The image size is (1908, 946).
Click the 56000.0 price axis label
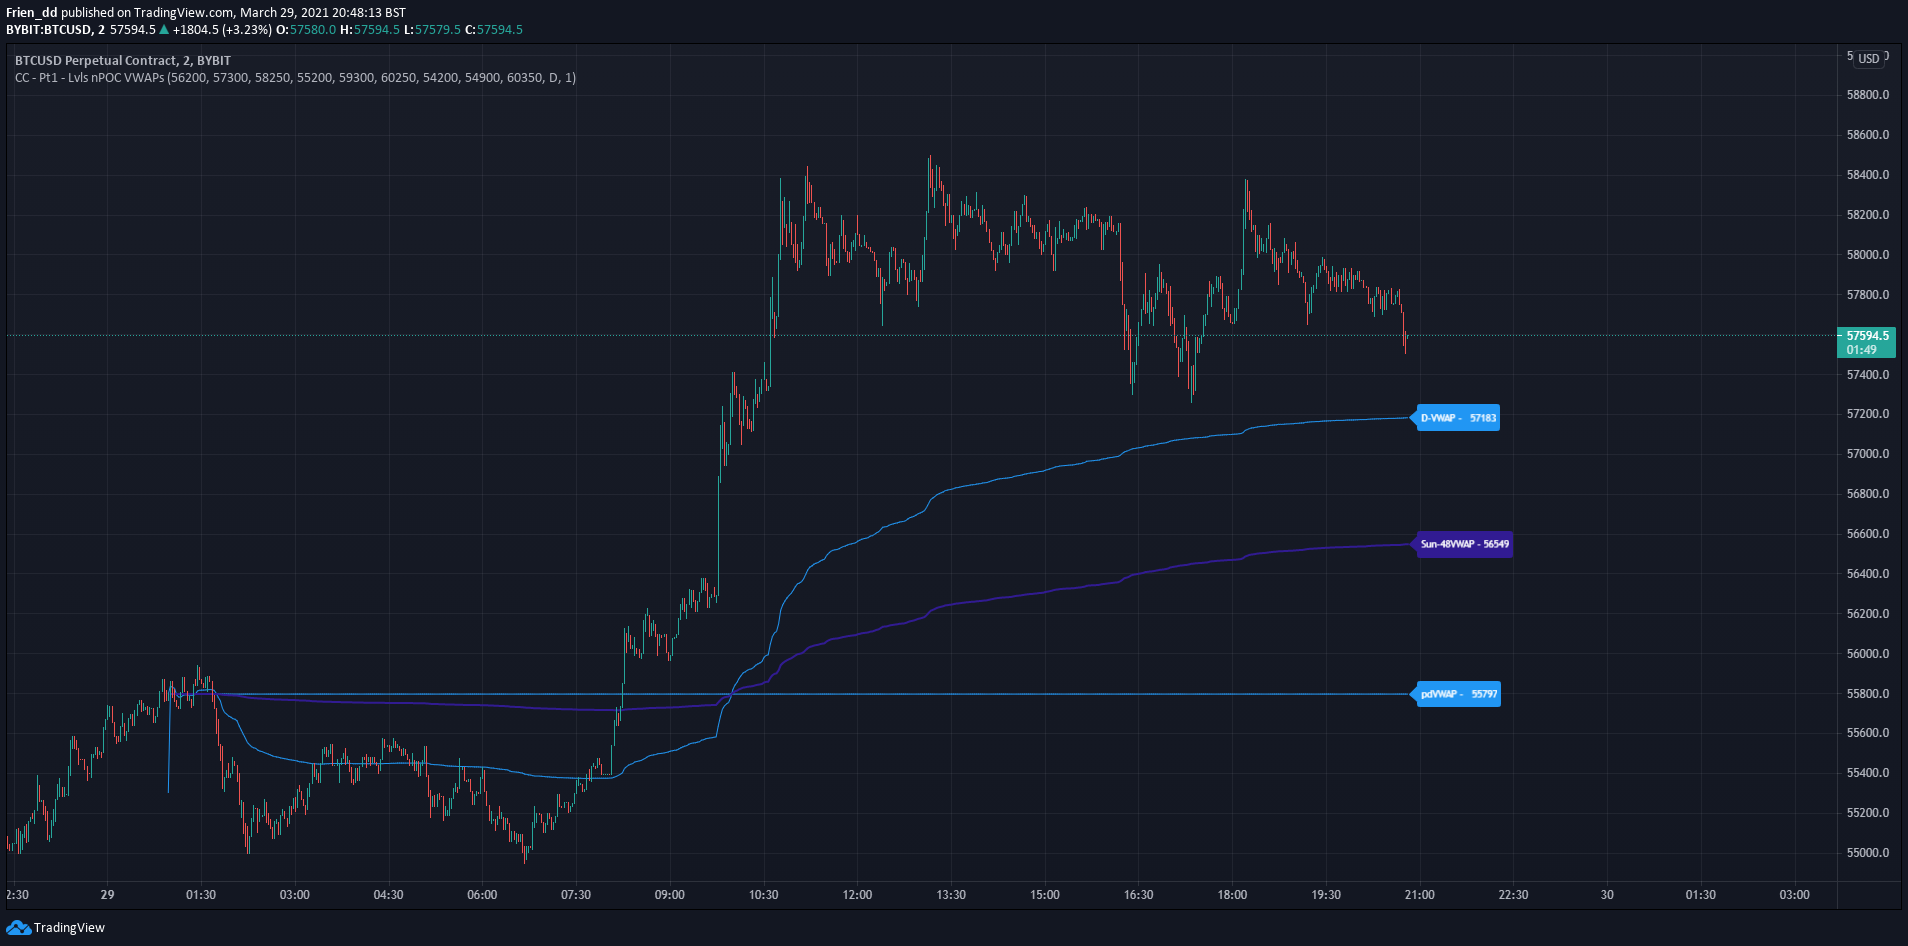click(x=1868, y=654)
